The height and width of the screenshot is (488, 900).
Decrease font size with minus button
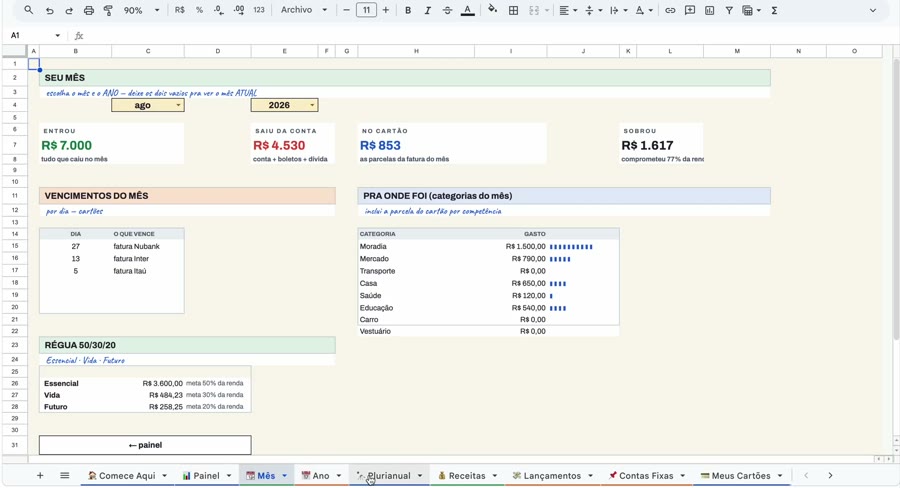tap(346, 10)
